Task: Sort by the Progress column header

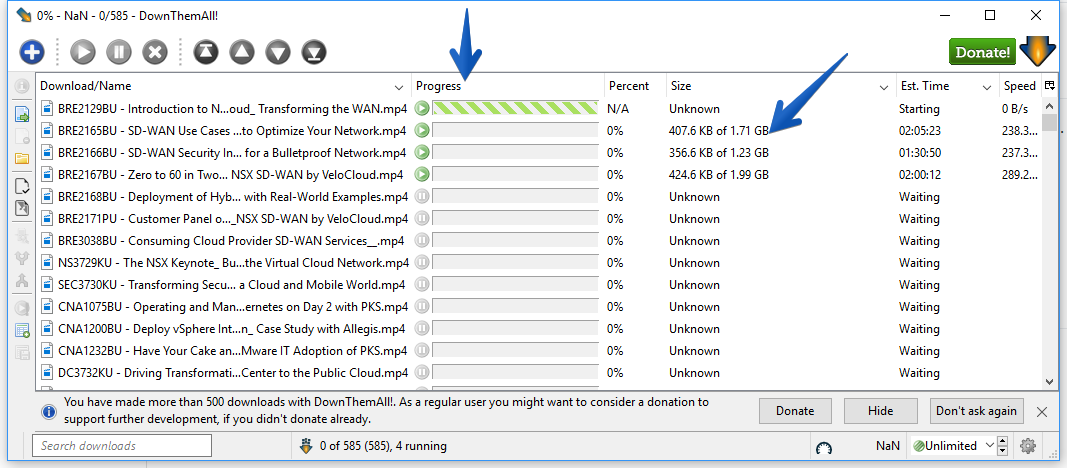Action: (x=438, y=86)
